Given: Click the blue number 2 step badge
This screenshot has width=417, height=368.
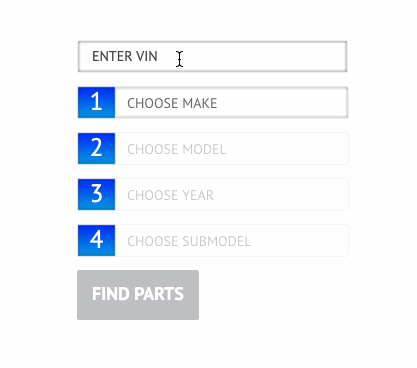Looking at the screenshot, I should (x=96, y=148).
